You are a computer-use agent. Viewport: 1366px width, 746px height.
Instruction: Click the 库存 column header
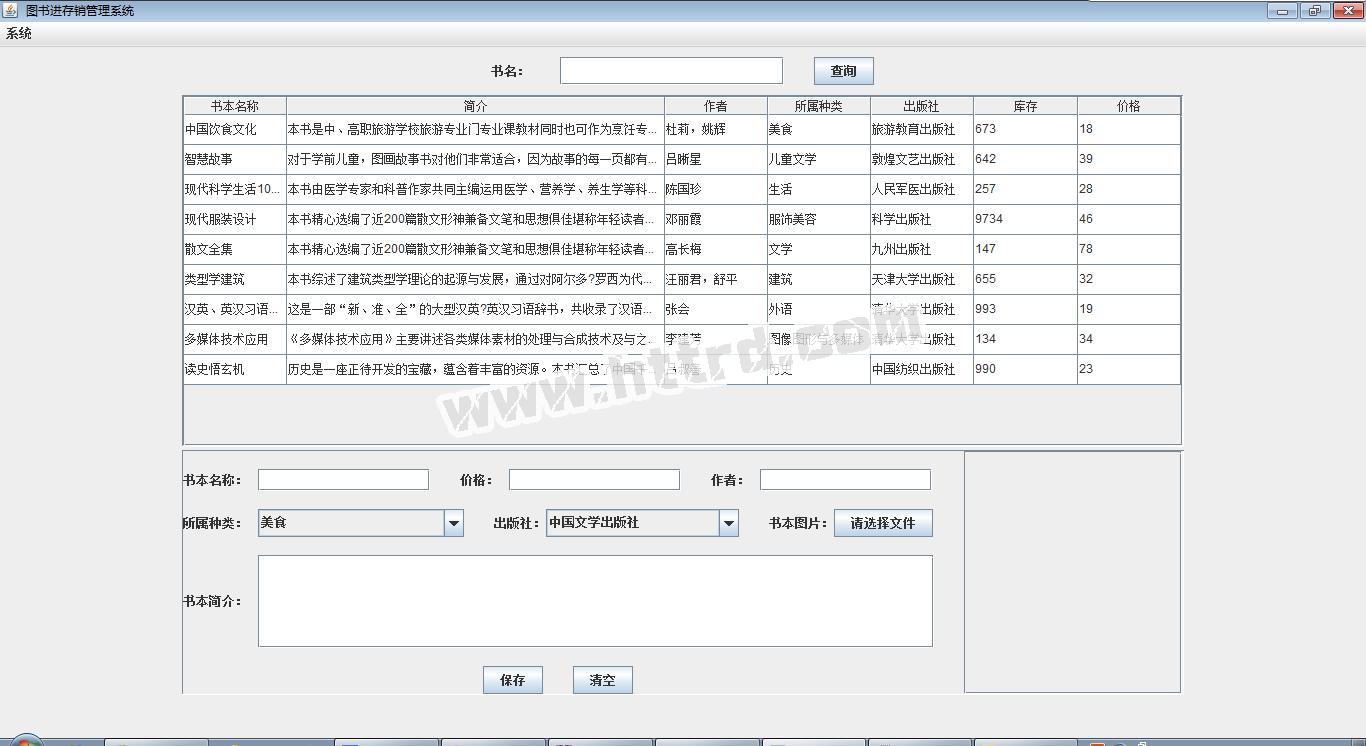click(x=1025, y=106)
